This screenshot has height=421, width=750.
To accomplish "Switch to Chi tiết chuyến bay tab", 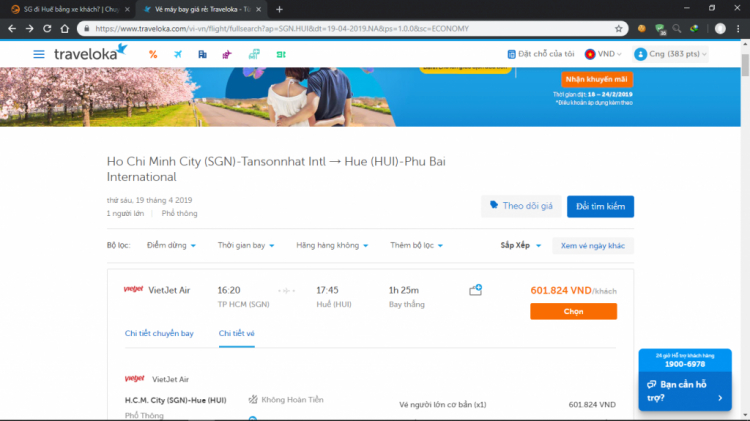I will [159, 333].
